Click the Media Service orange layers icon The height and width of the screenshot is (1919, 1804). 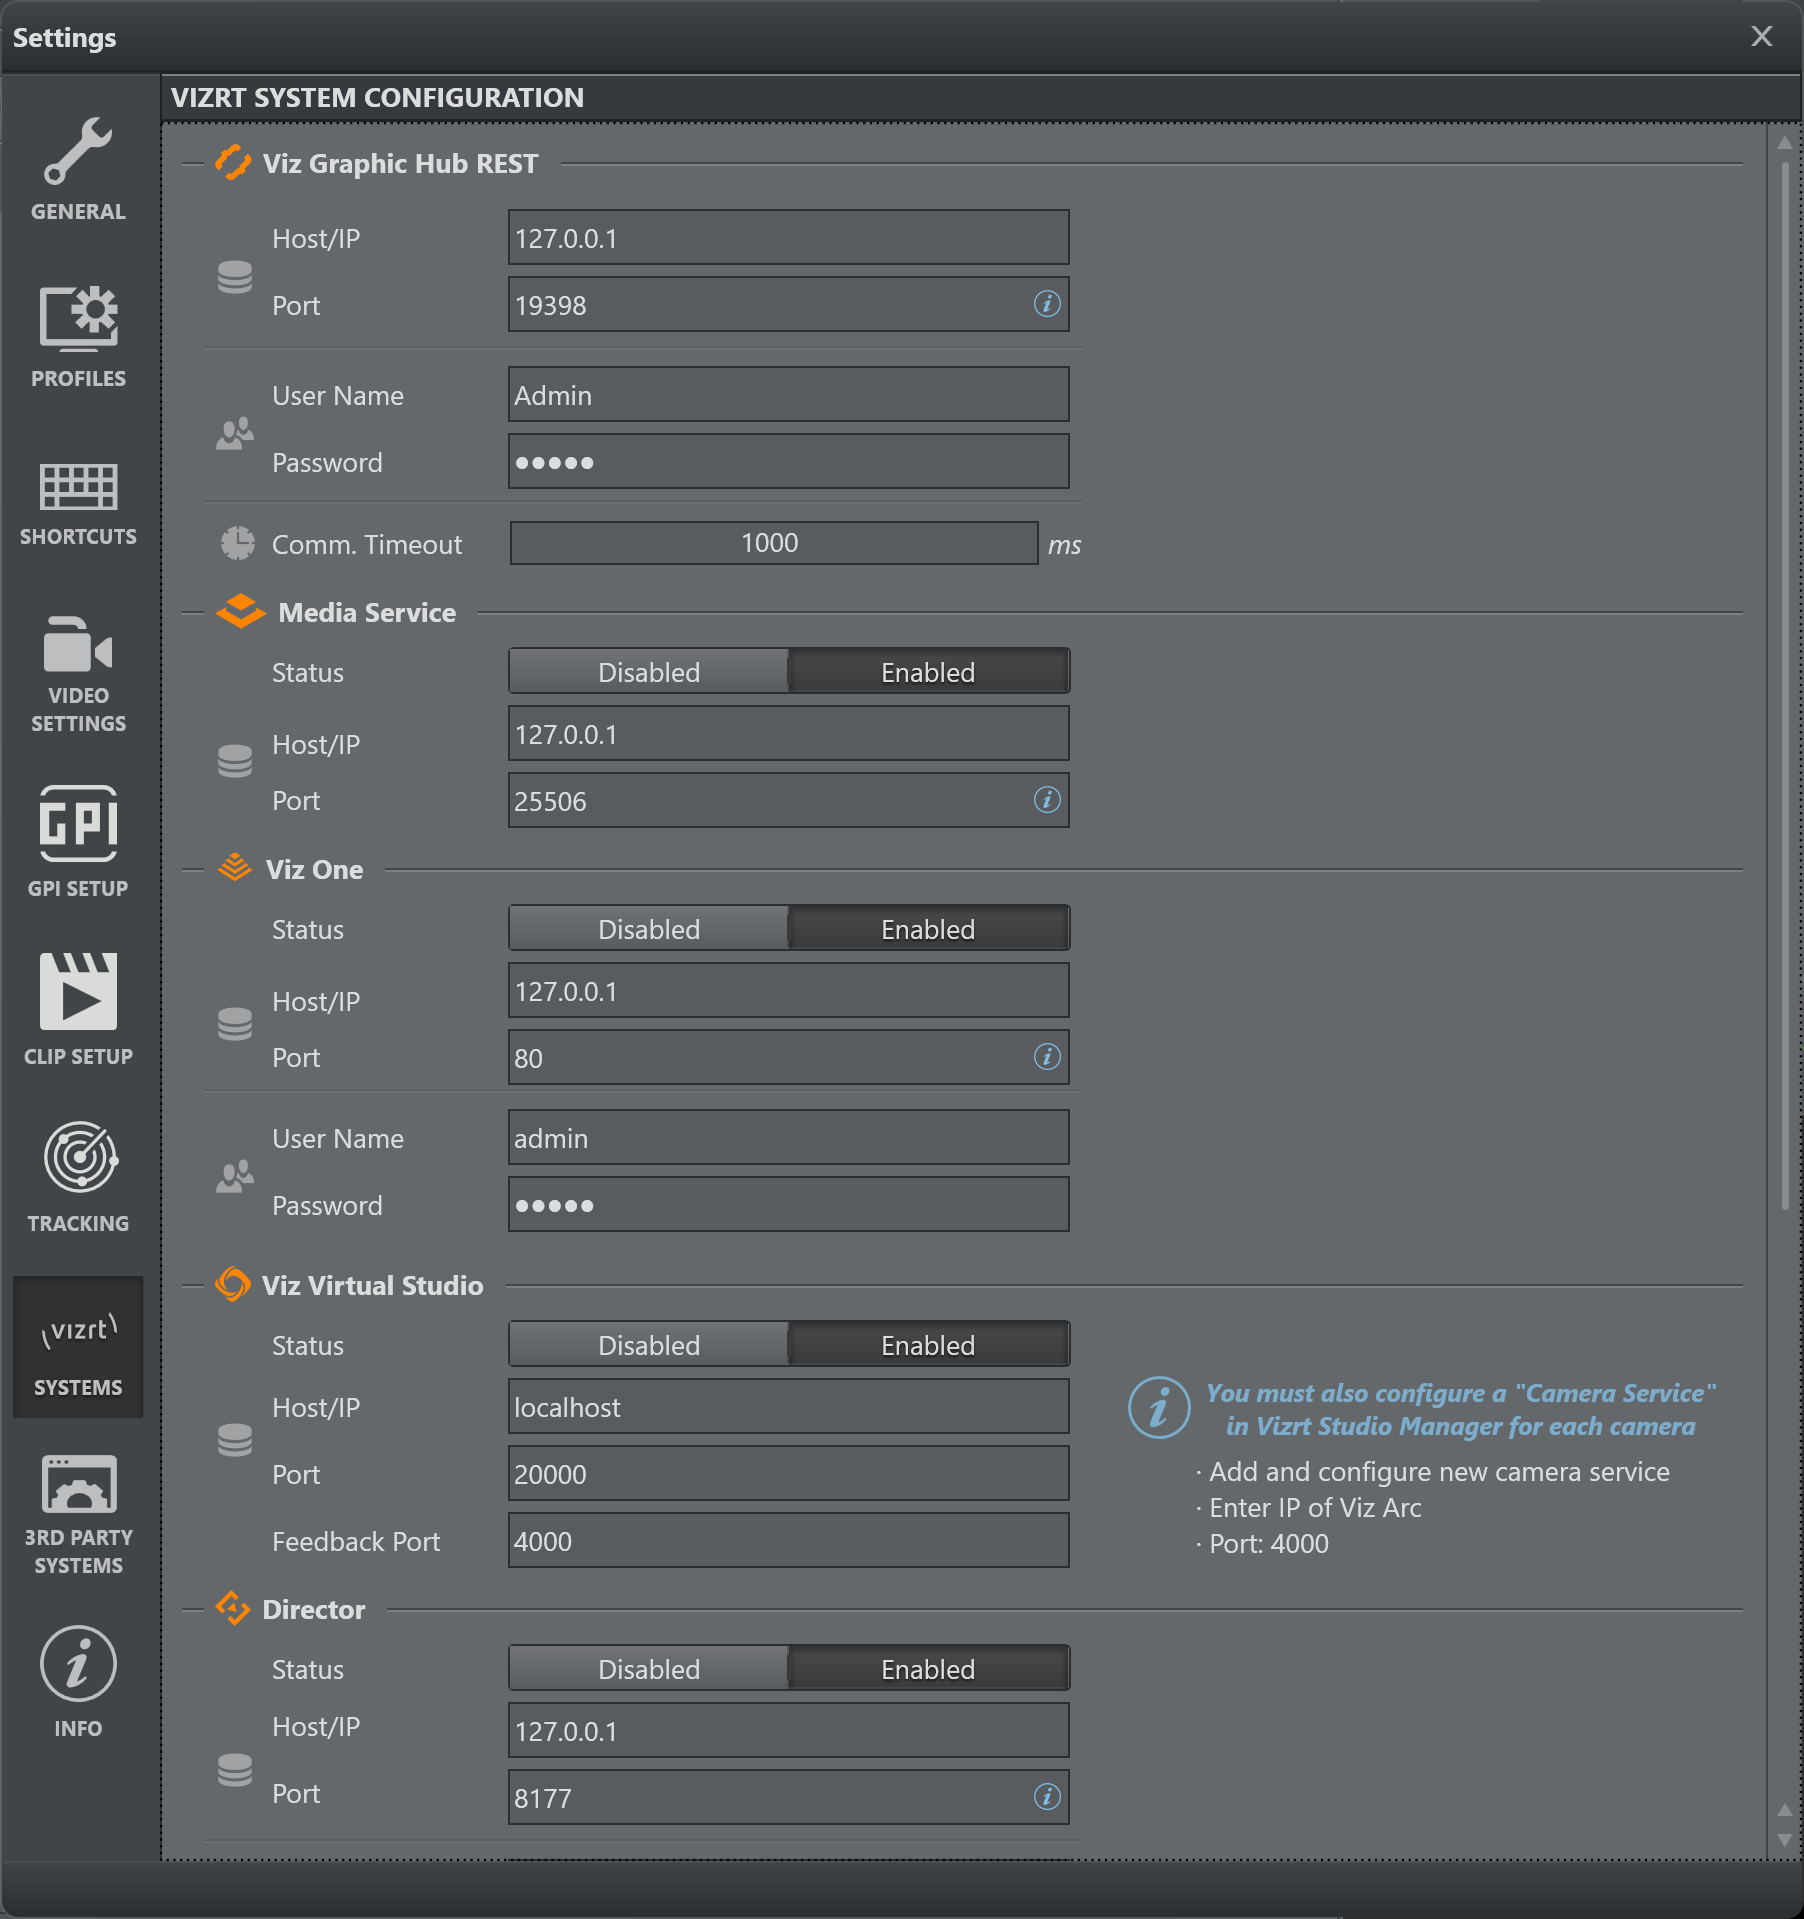pos(240,611)
